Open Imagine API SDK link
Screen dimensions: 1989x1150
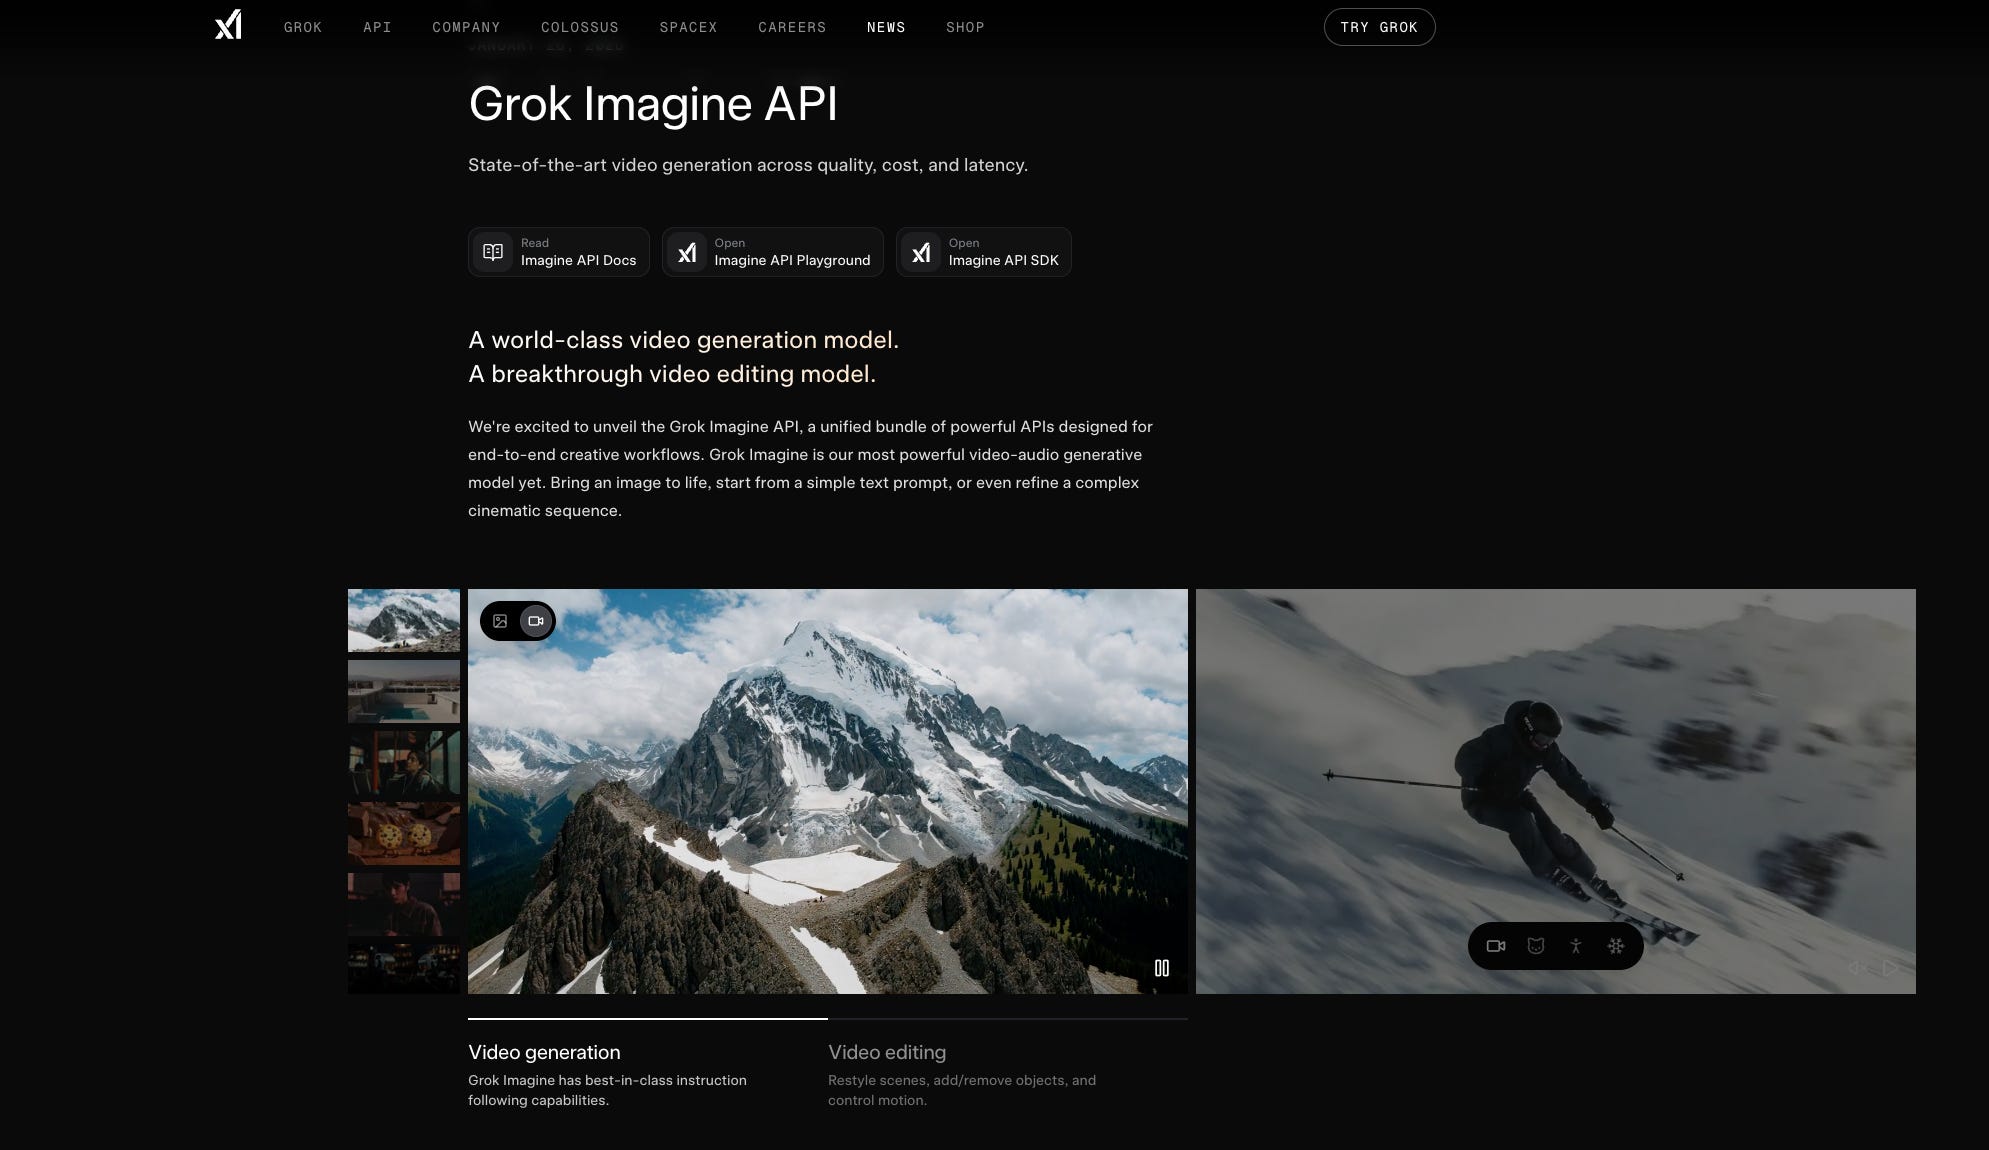tap(983, 252)
